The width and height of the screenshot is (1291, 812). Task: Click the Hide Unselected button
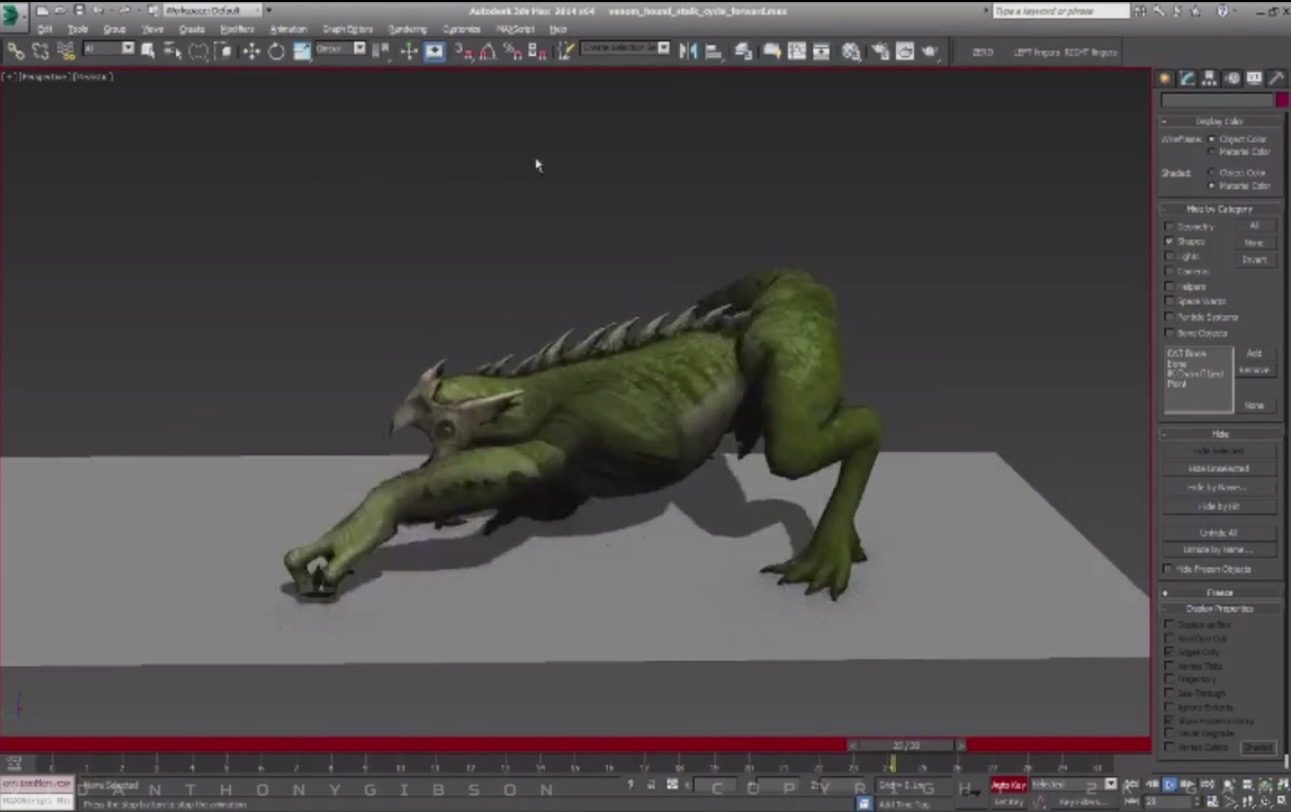(x=1218, y=468)
